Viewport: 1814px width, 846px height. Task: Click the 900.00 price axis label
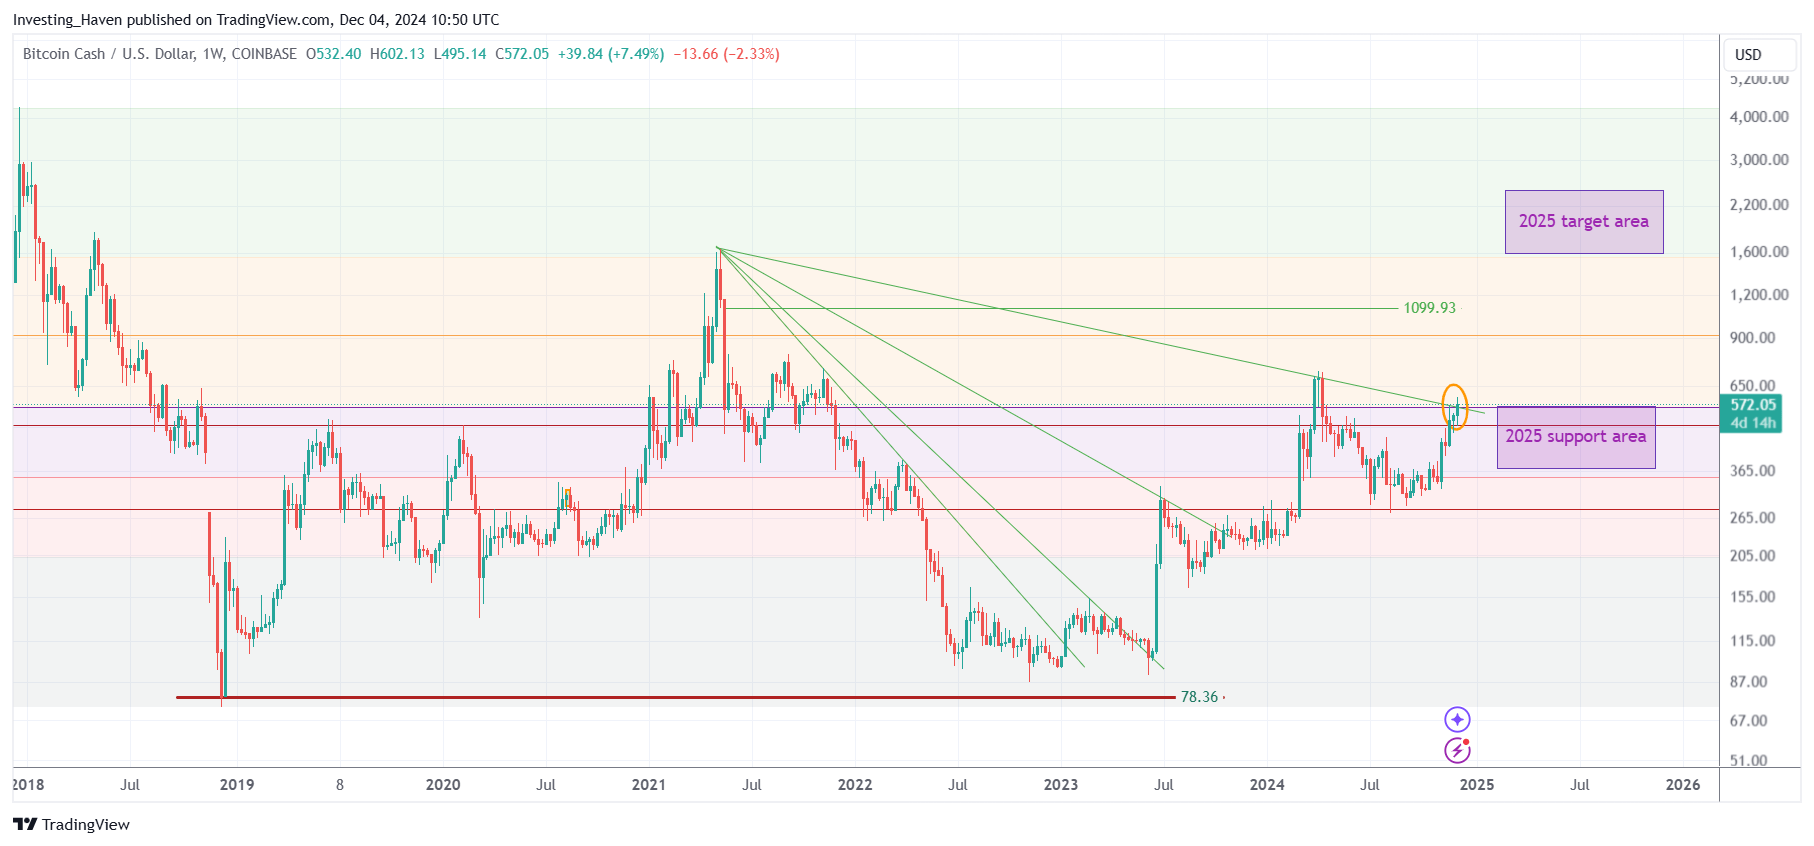[1753, 338]
